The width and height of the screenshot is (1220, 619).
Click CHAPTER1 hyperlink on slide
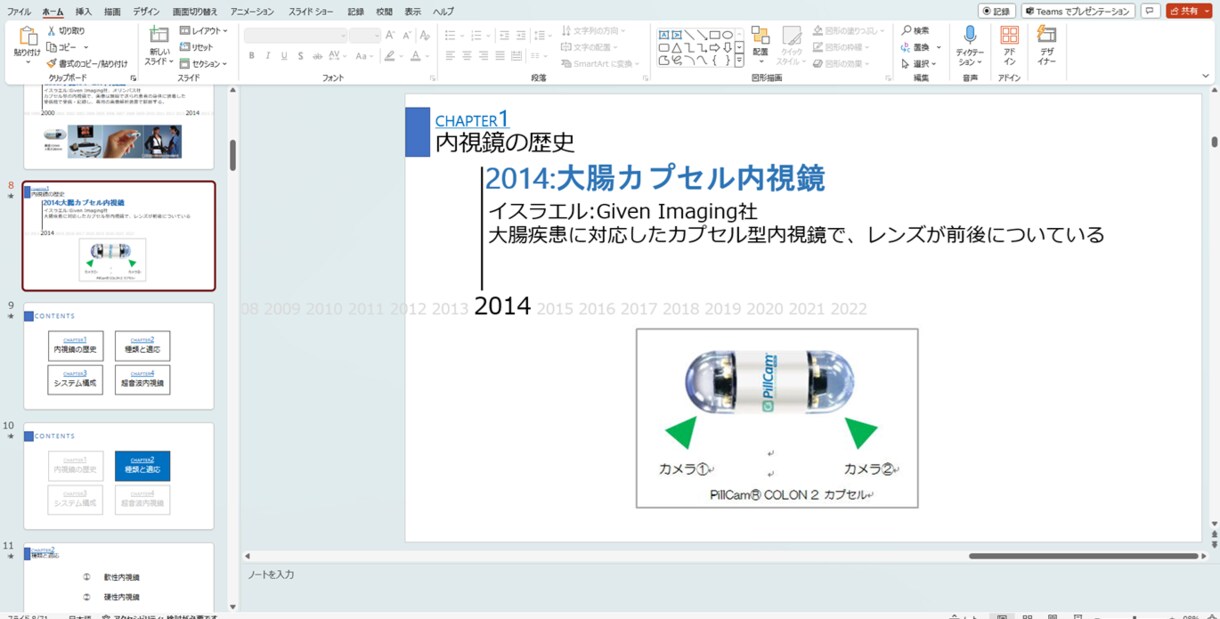pos(472,120)
